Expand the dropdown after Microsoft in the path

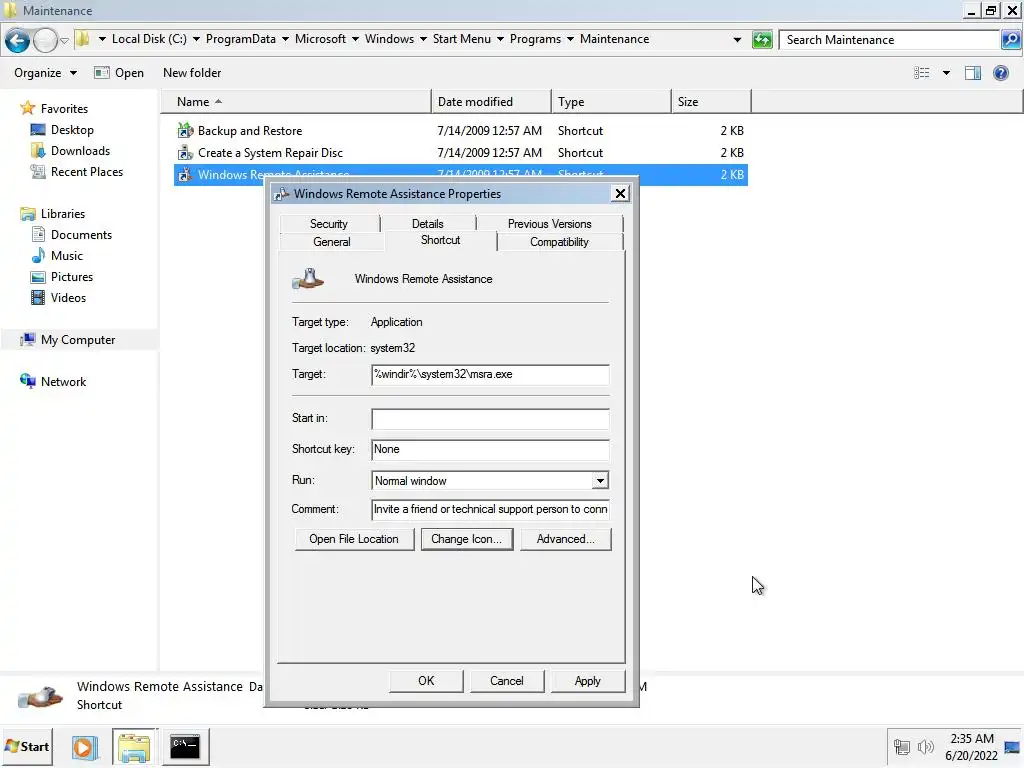(355, 39)
